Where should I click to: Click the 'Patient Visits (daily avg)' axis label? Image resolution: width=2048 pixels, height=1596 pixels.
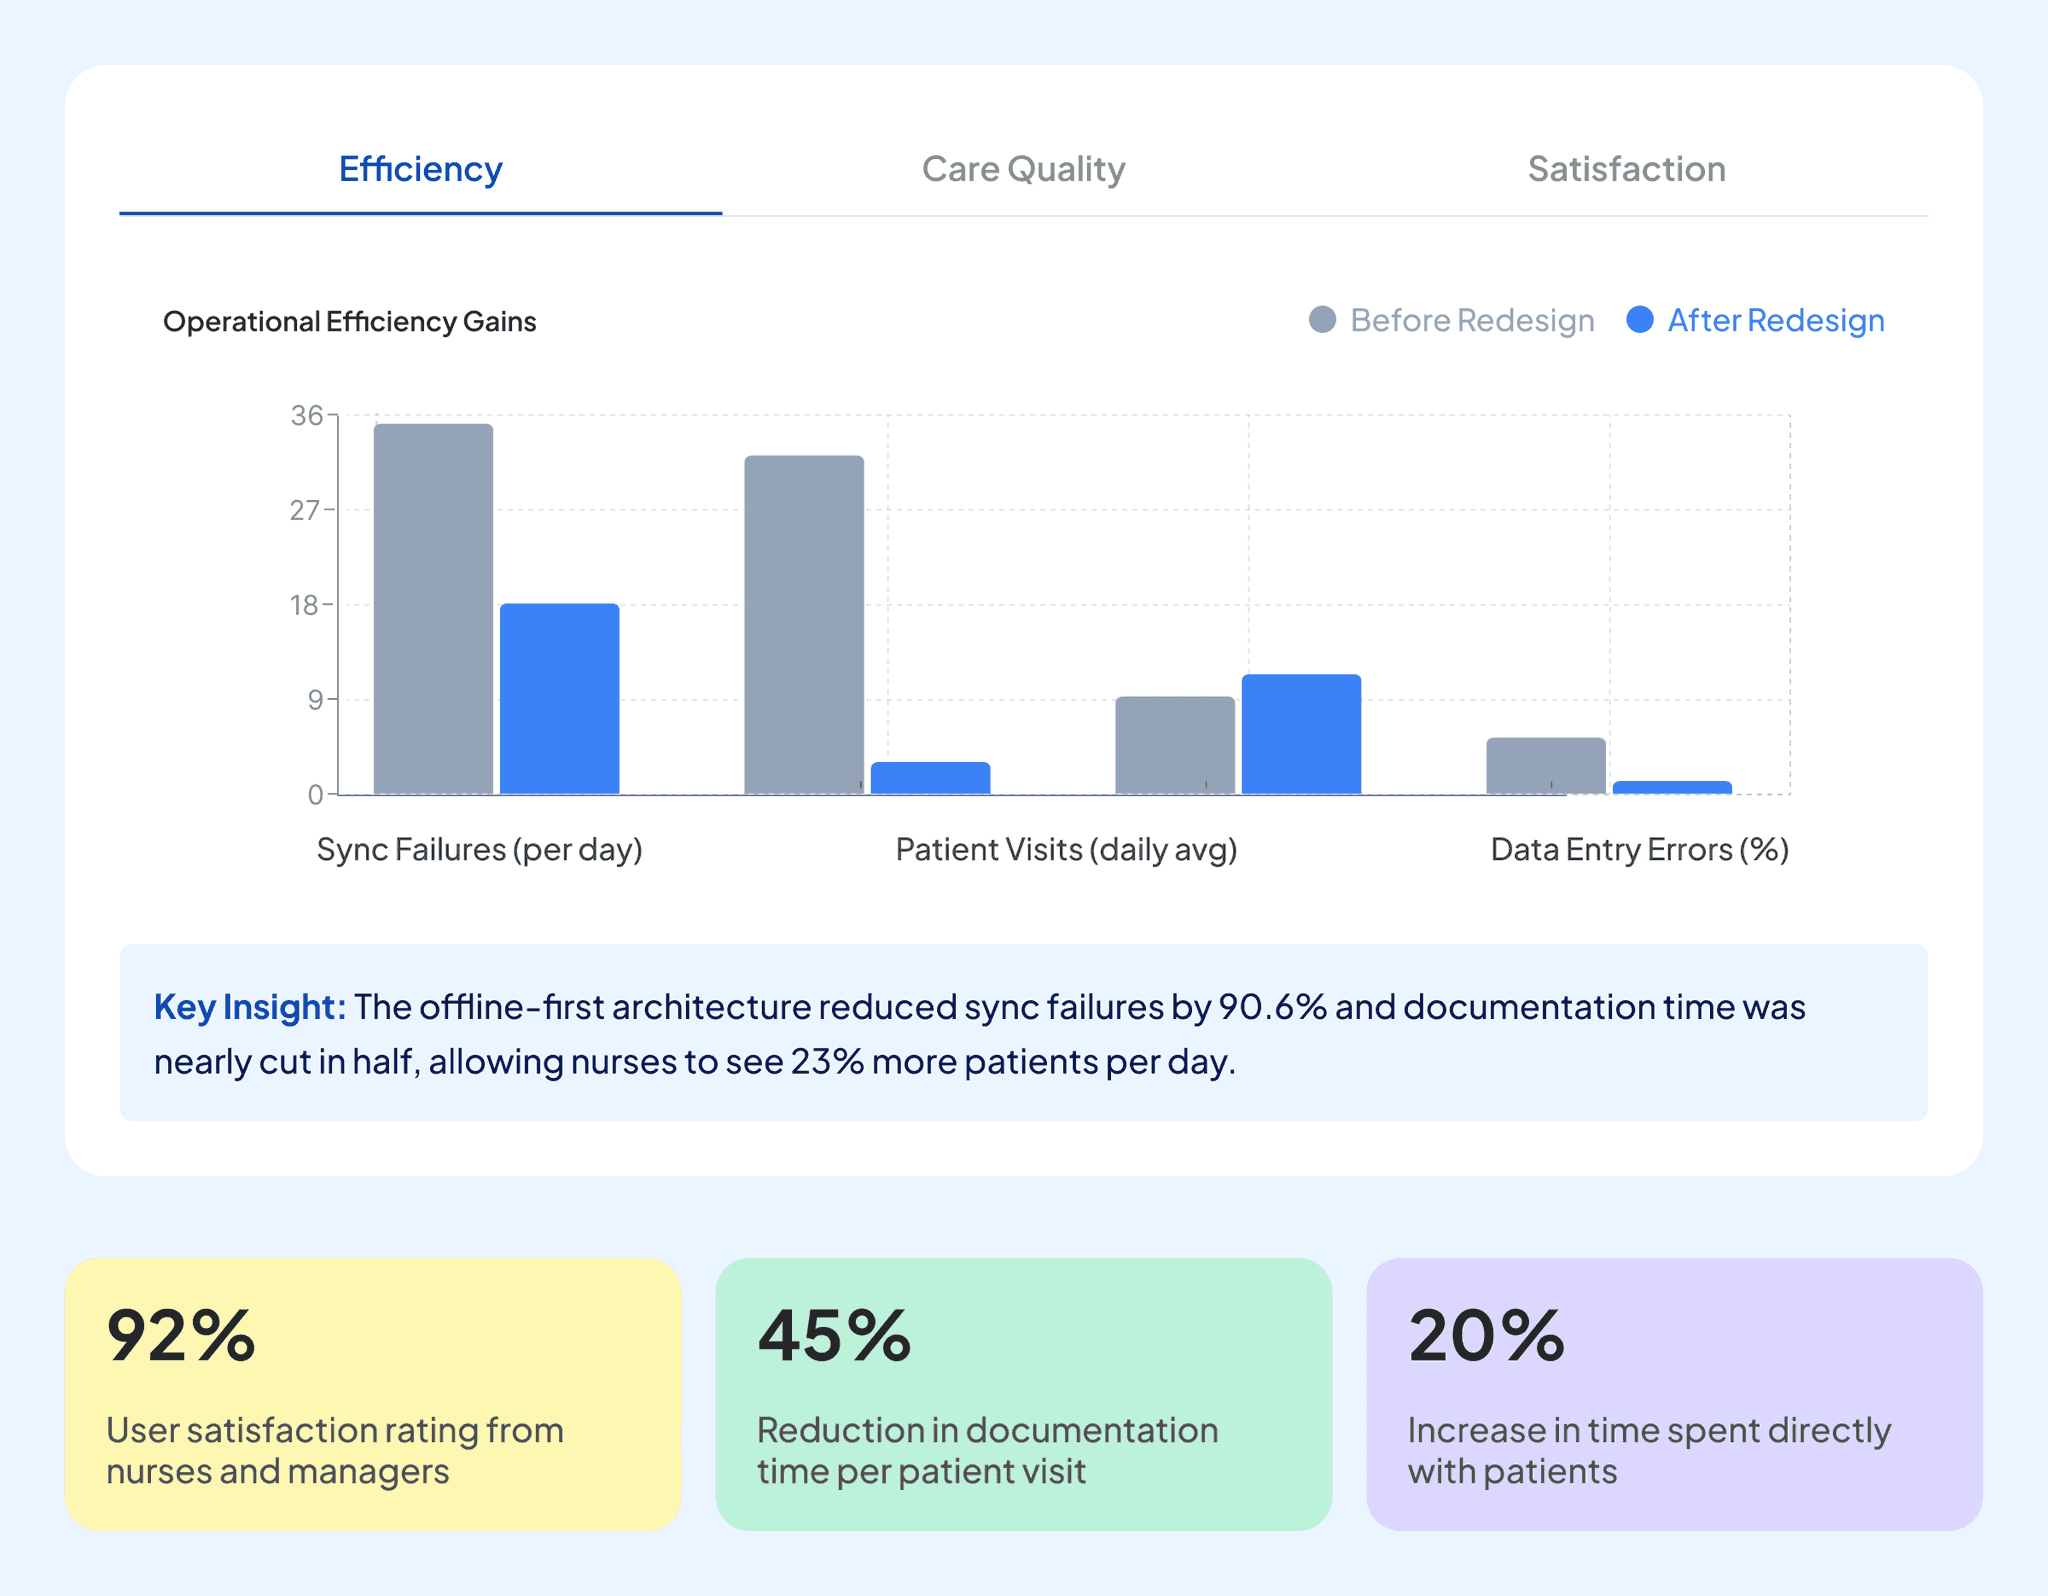1066,850
